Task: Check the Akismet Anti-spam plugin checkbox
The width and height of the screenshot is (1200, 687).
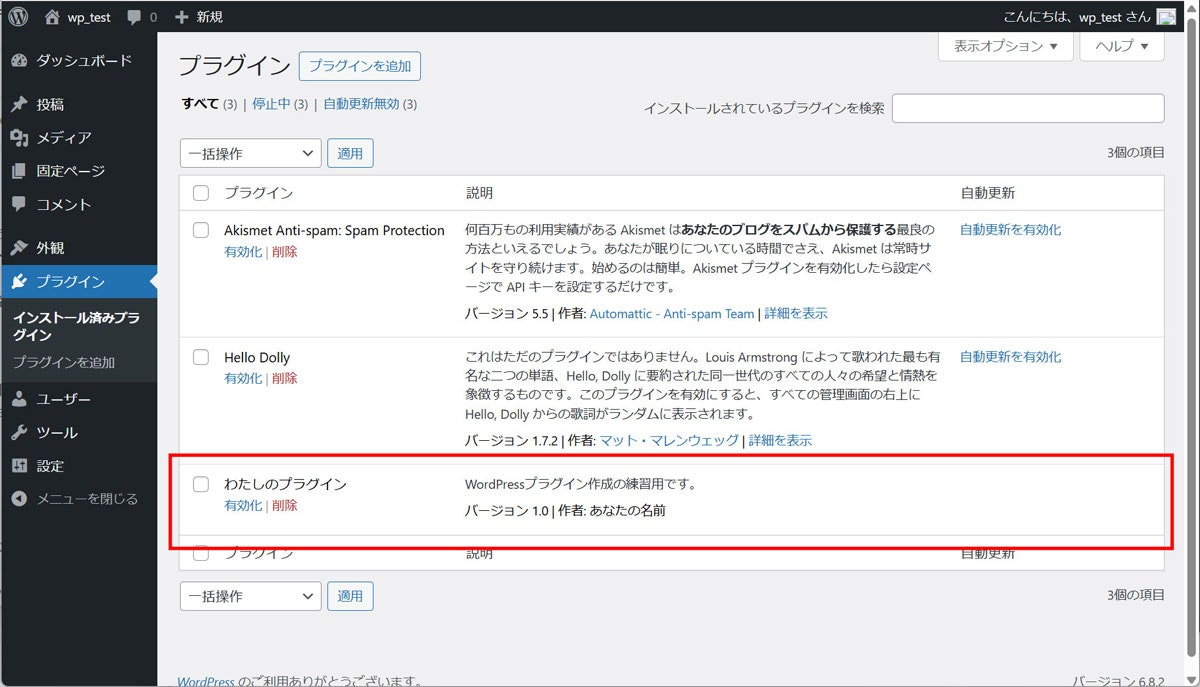Action: [x=201, y=230]
